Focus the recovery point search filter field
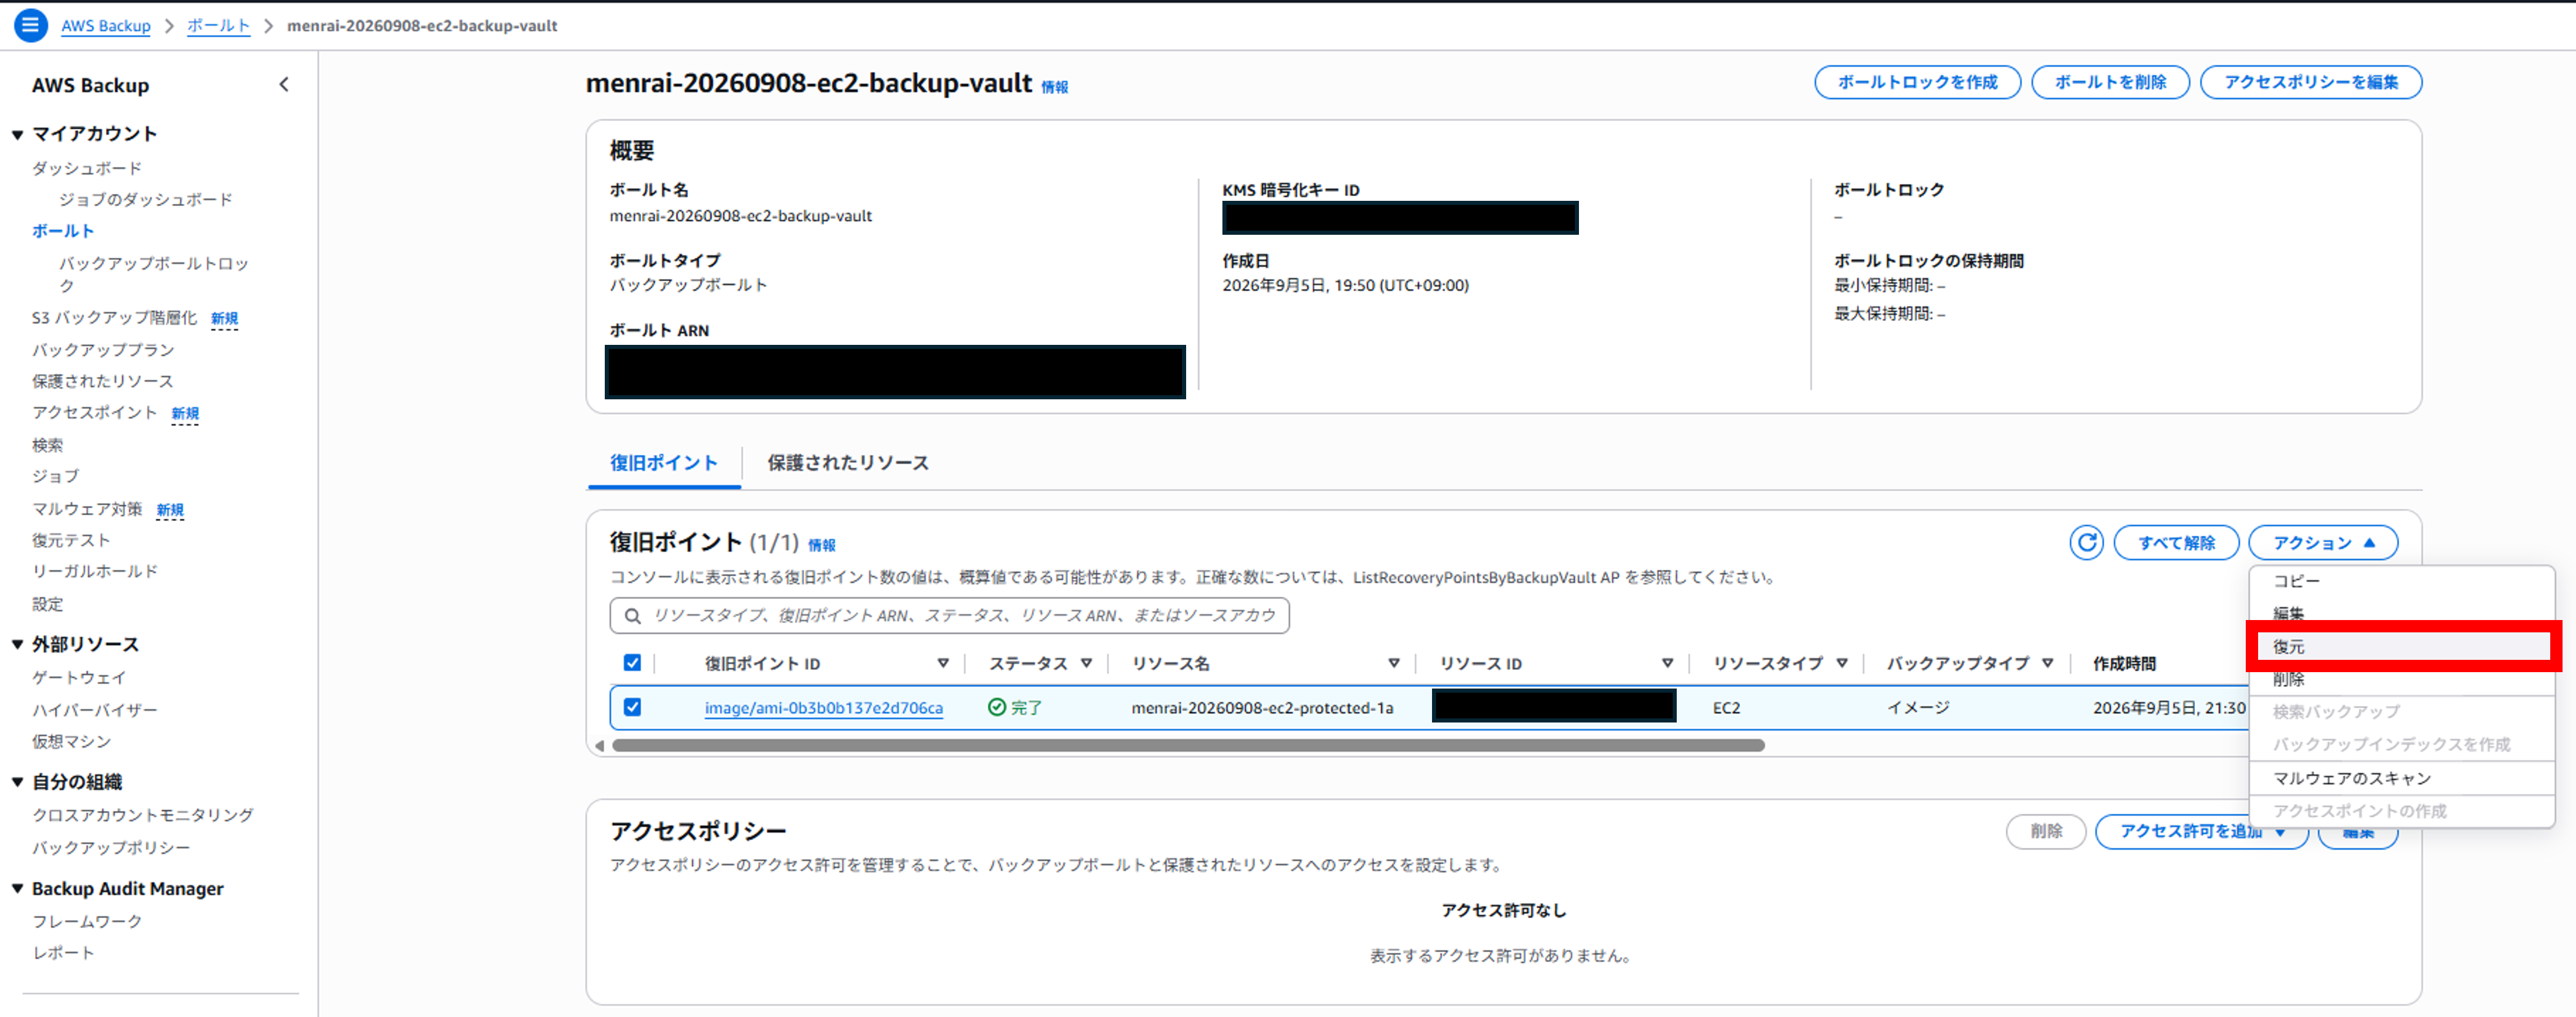The height and width of the screenshot is (1017, 2576). click(949, 616)
